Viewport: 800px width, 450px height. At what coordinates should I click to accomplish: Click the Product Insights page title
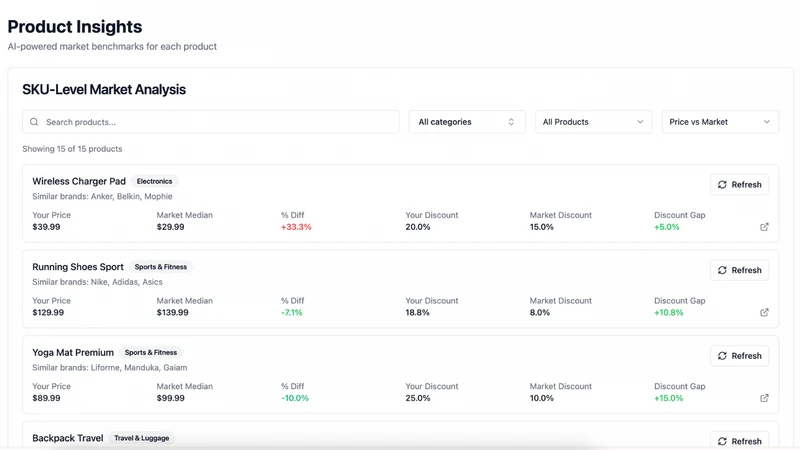75,27
